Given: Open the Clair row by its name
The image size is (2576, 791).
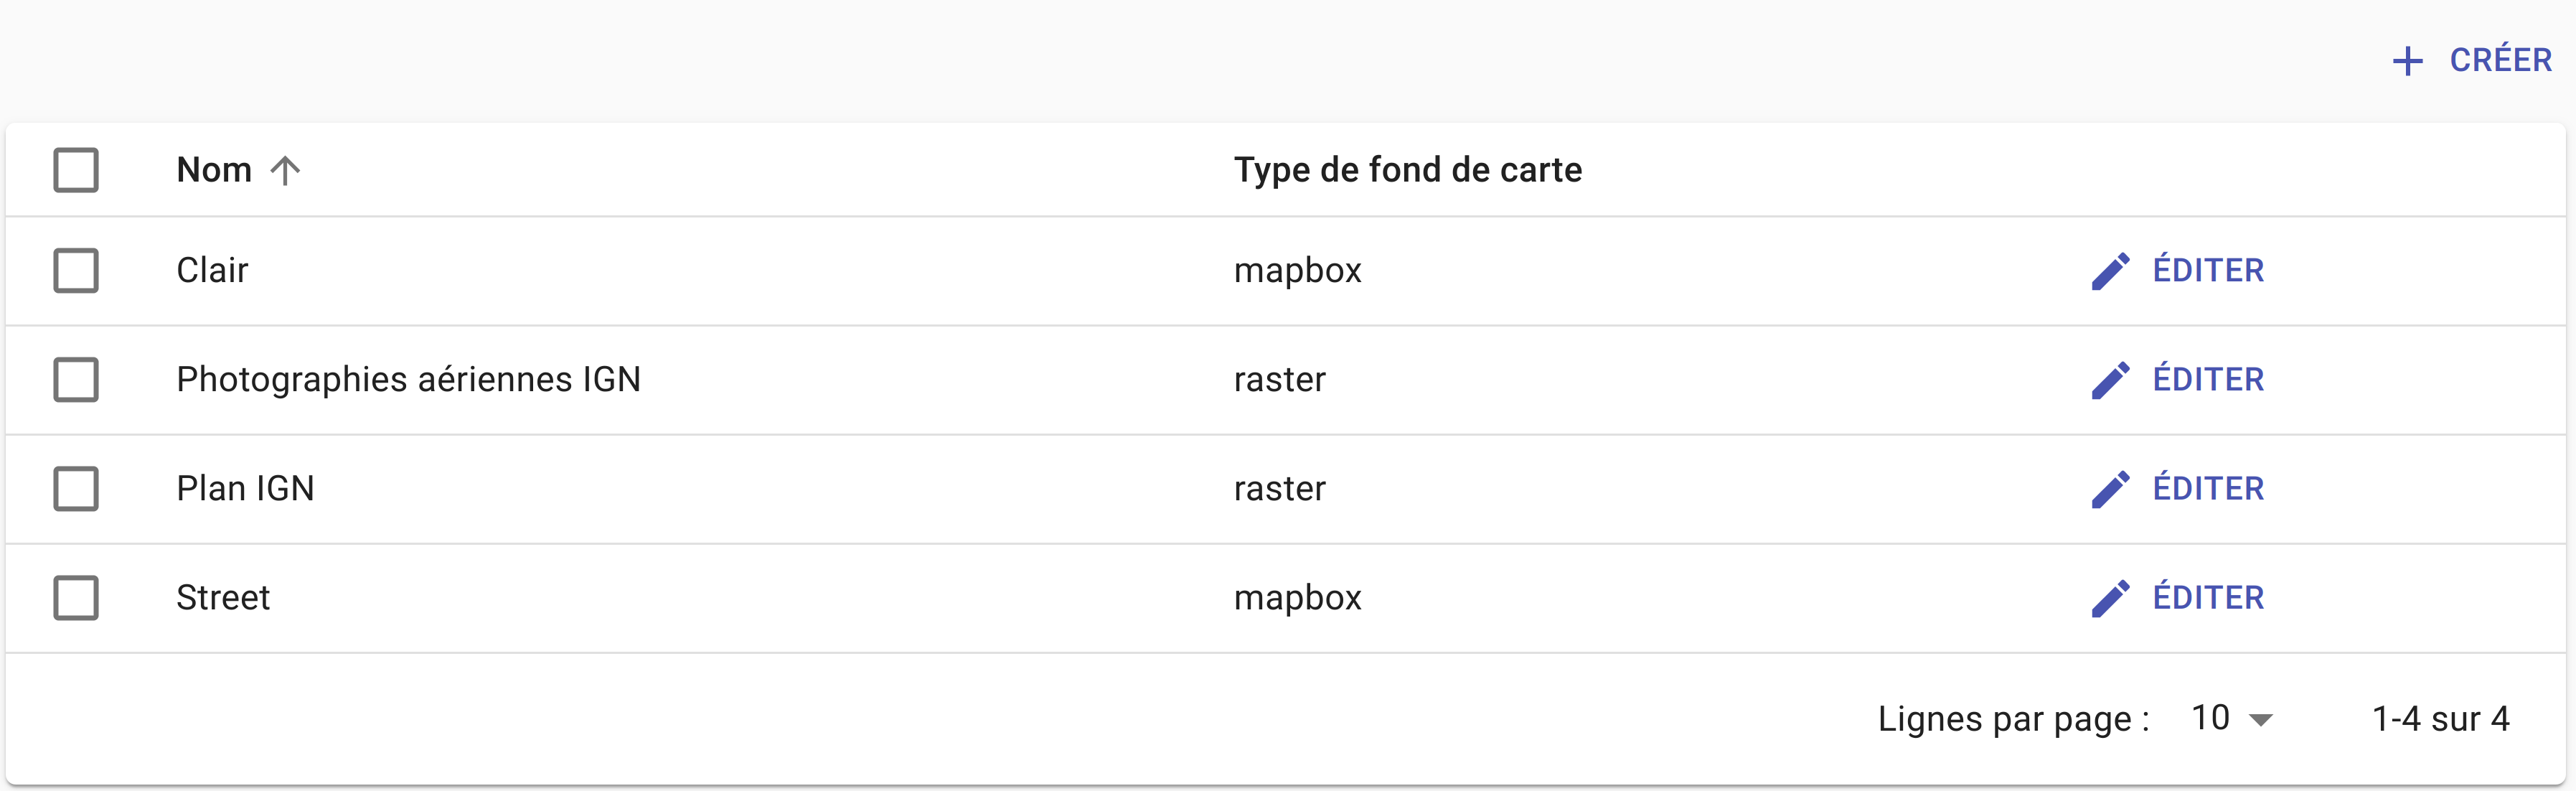Looking at the screenshot, I should pyautogui.click(x=212, y=271).
